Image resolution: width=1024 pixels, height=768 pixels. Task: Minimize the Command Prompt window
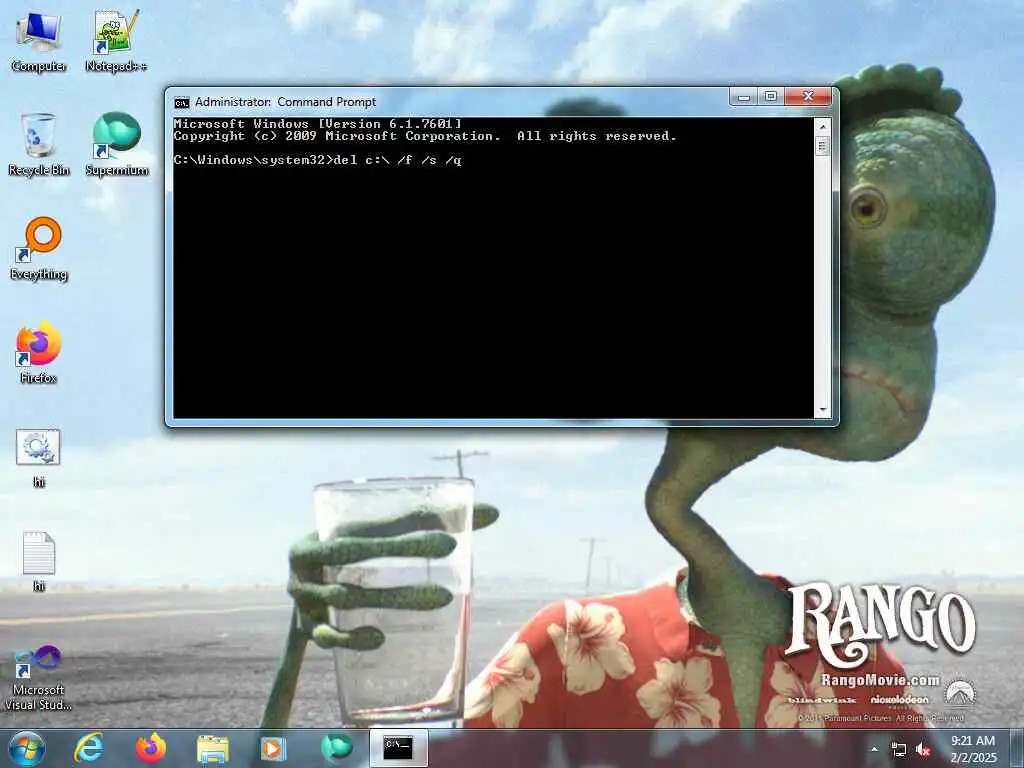[744, 97]
